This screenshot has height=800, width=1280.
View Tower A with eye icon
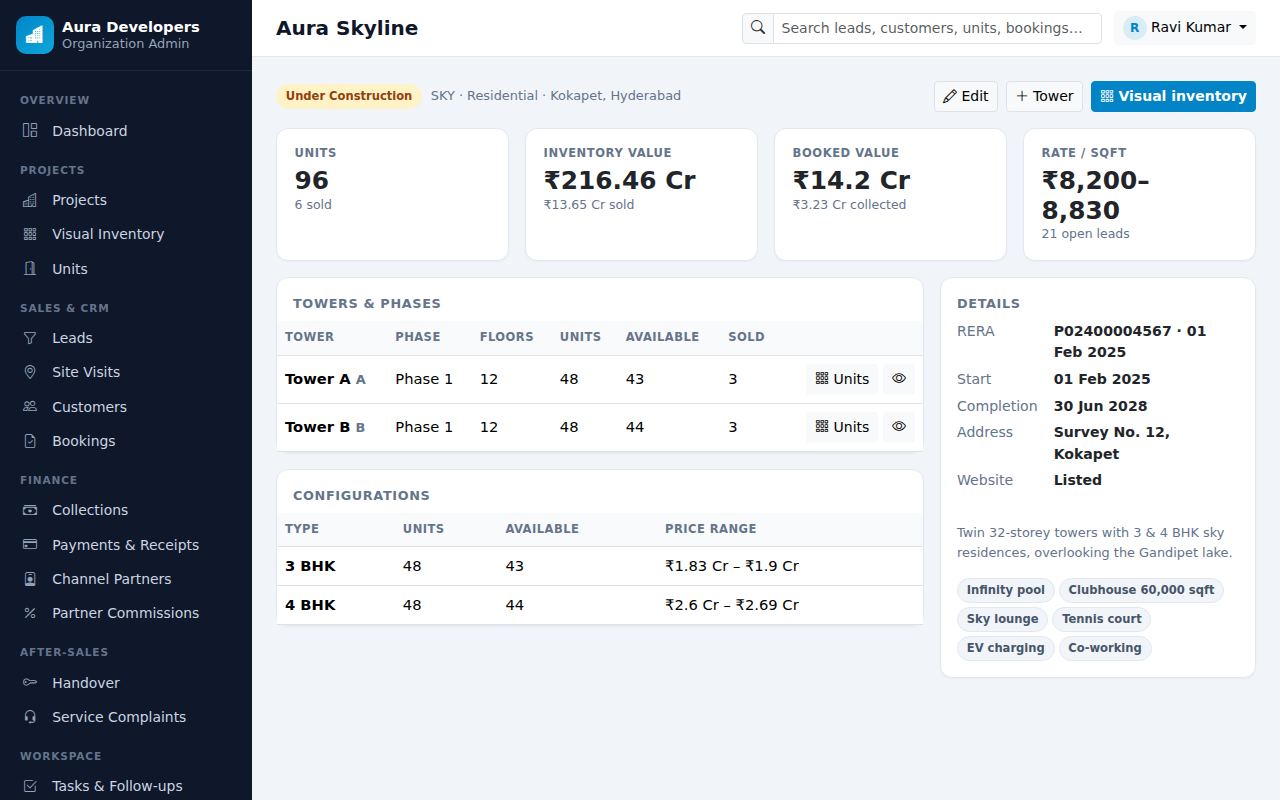(x=899, y=379)
